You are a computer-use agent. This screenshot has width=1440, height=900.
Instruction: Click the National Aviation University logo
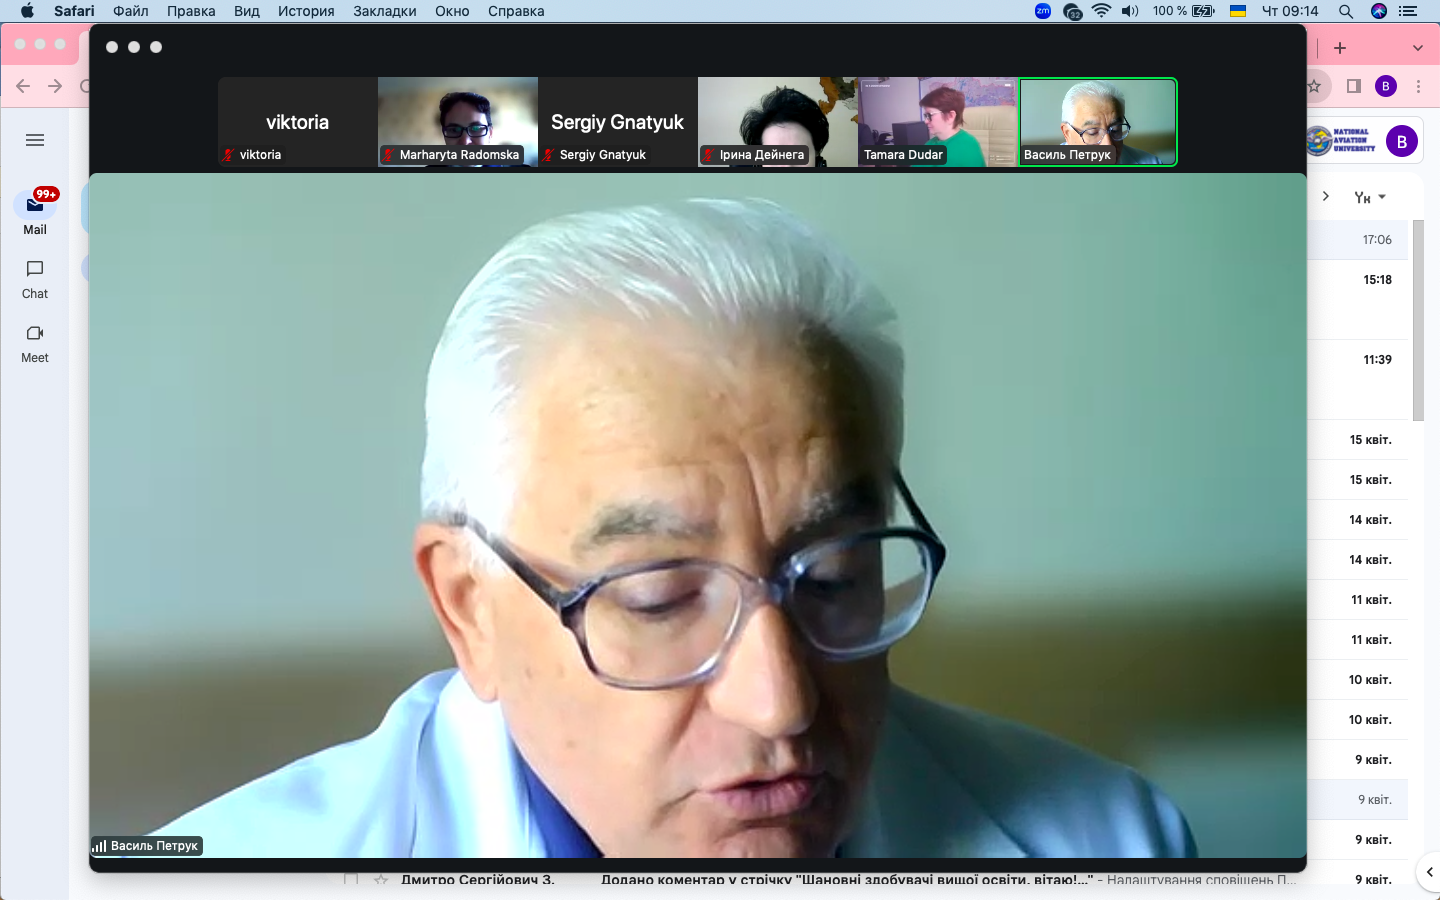coord(1342,141)
